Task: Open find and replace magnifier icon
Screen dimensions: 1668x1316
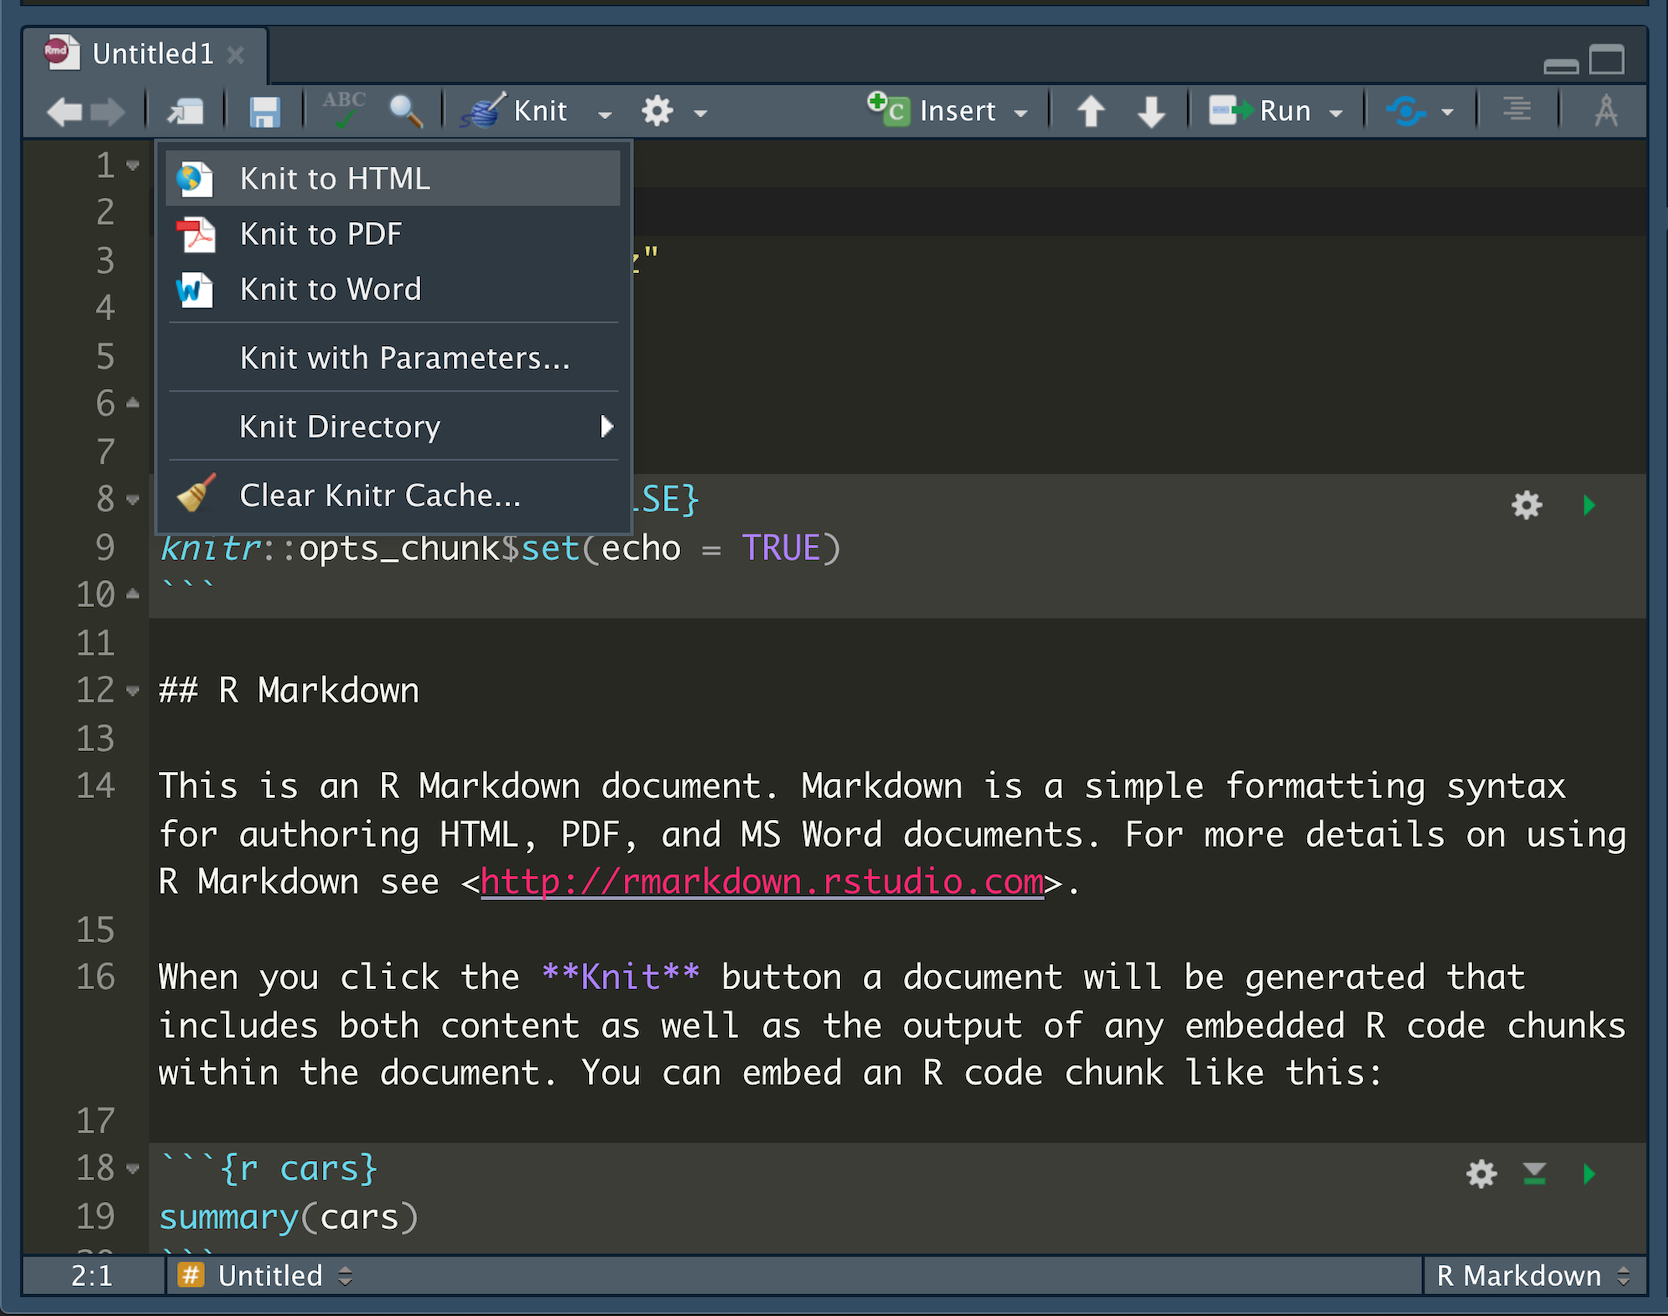Action: 405,111
